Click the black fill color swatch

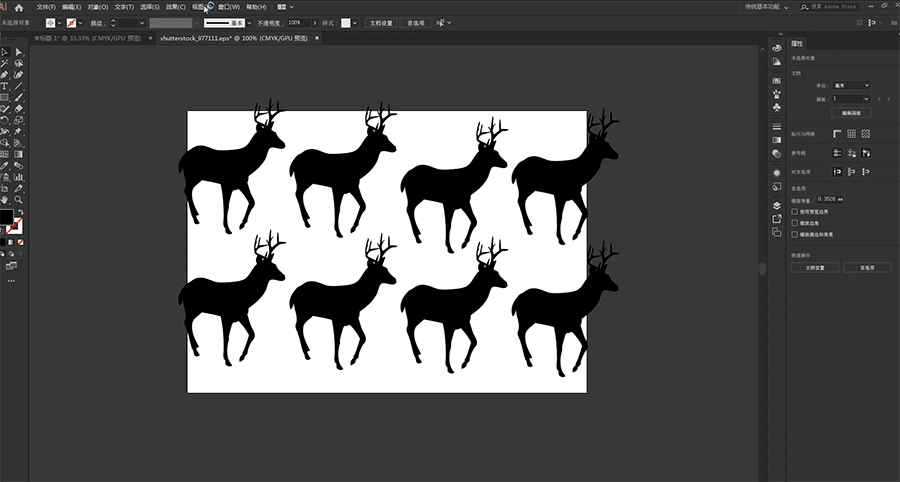coord(7,217)
